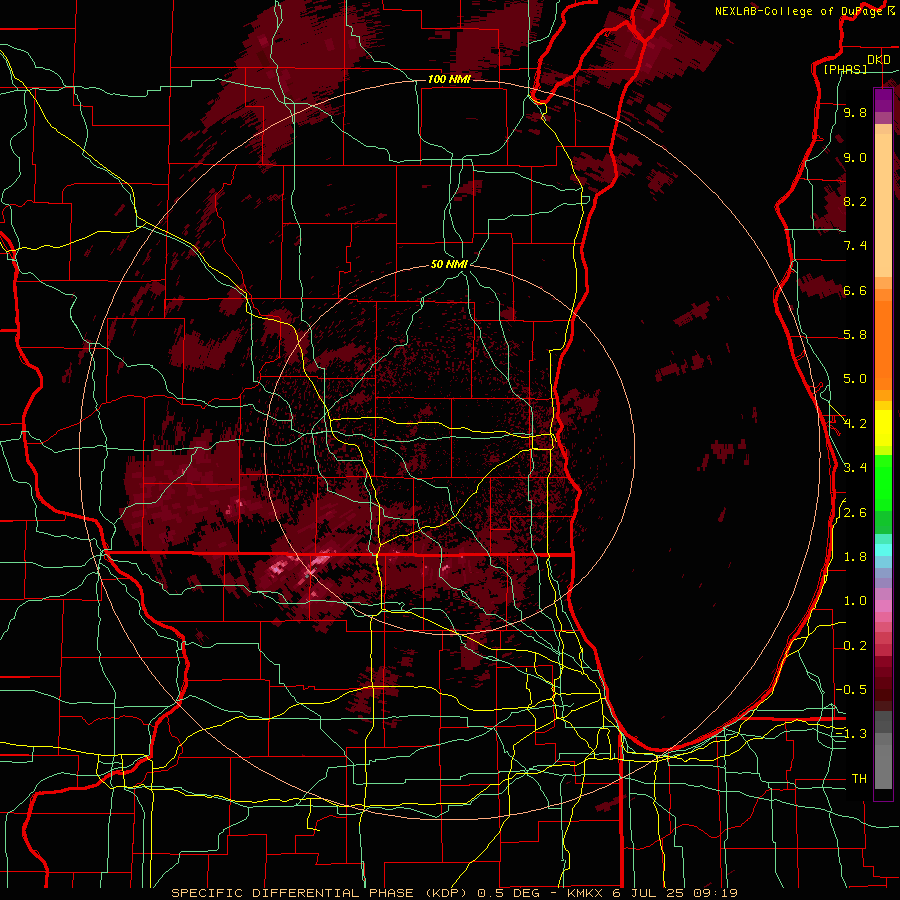This screenshot has height=900, width=900.
Task: Click the cyan band of the color scale
Action: [883, 550]
